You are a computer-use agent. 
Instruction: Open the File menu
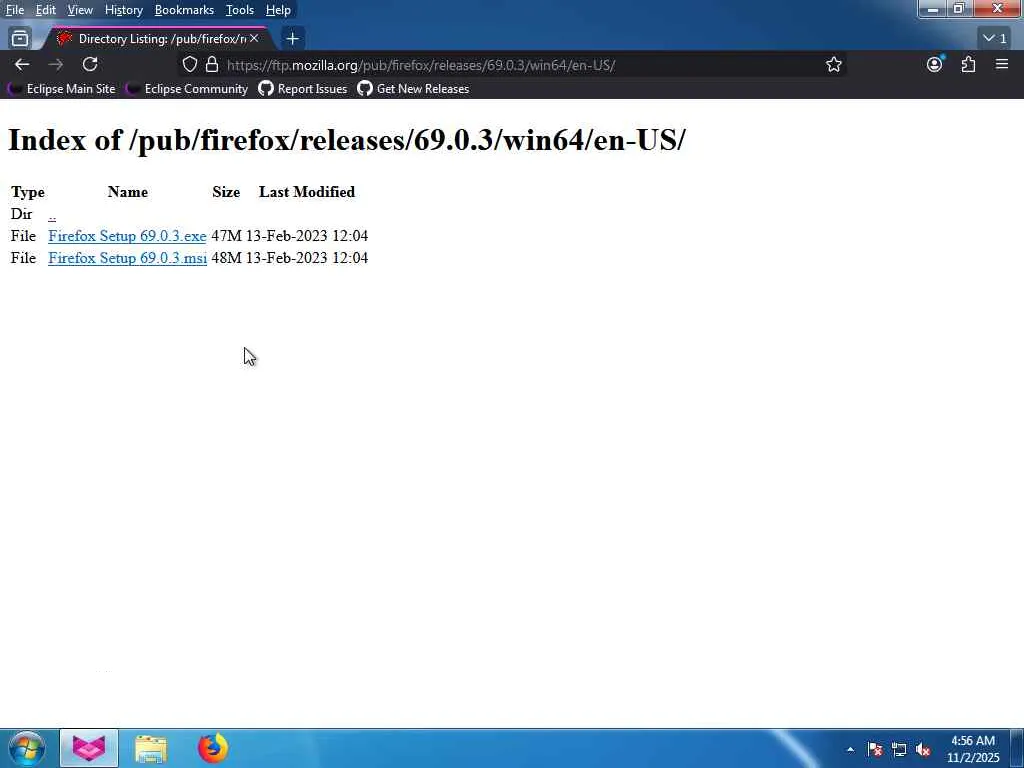pyautogui.click(x=15, y=10)
